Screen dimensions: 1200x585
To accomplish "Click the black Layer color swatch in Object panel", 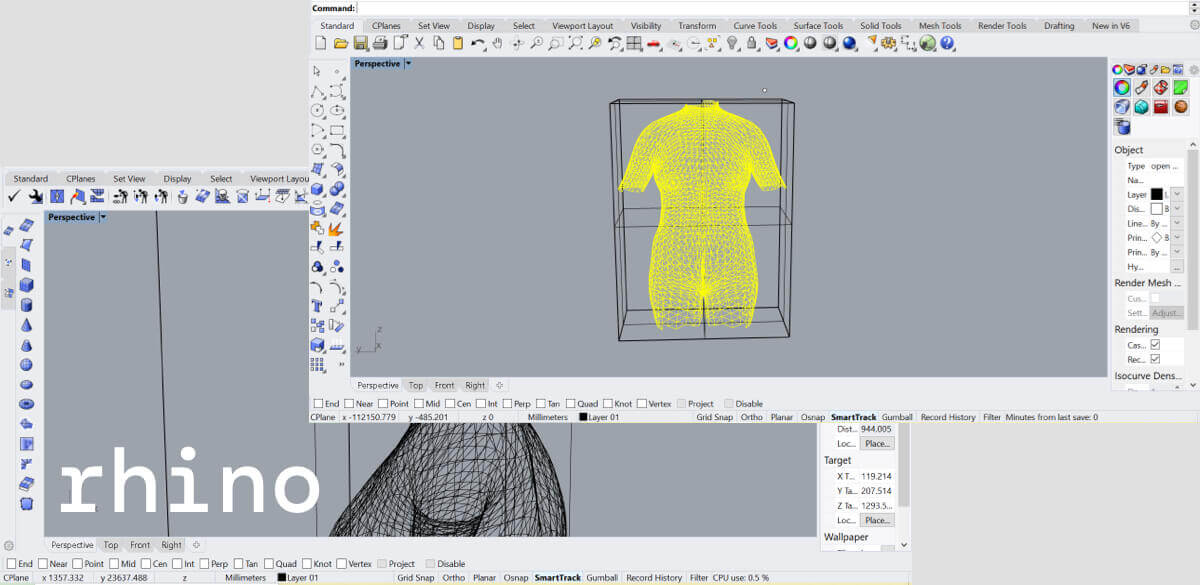I will coord(1156,194).
